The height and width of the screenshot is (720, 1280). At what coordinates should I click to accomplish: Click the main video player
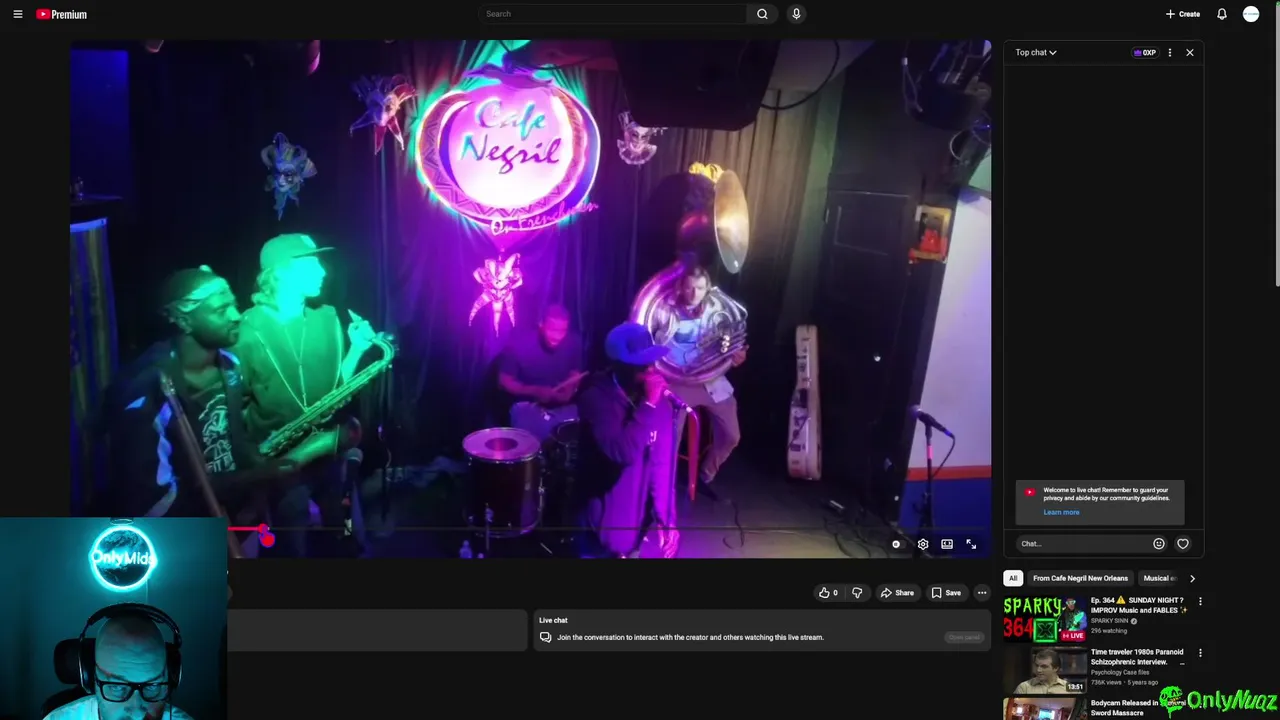pos(530,298)
